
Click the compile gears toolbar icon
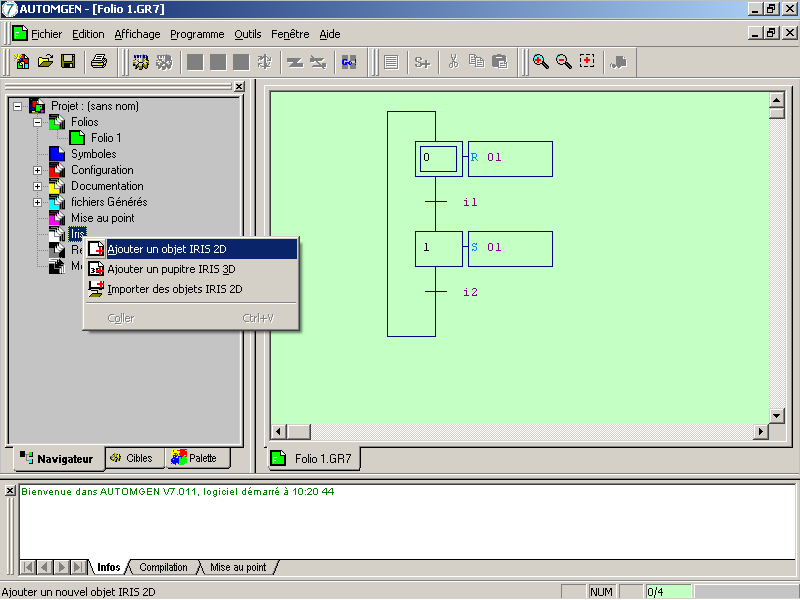141,62
